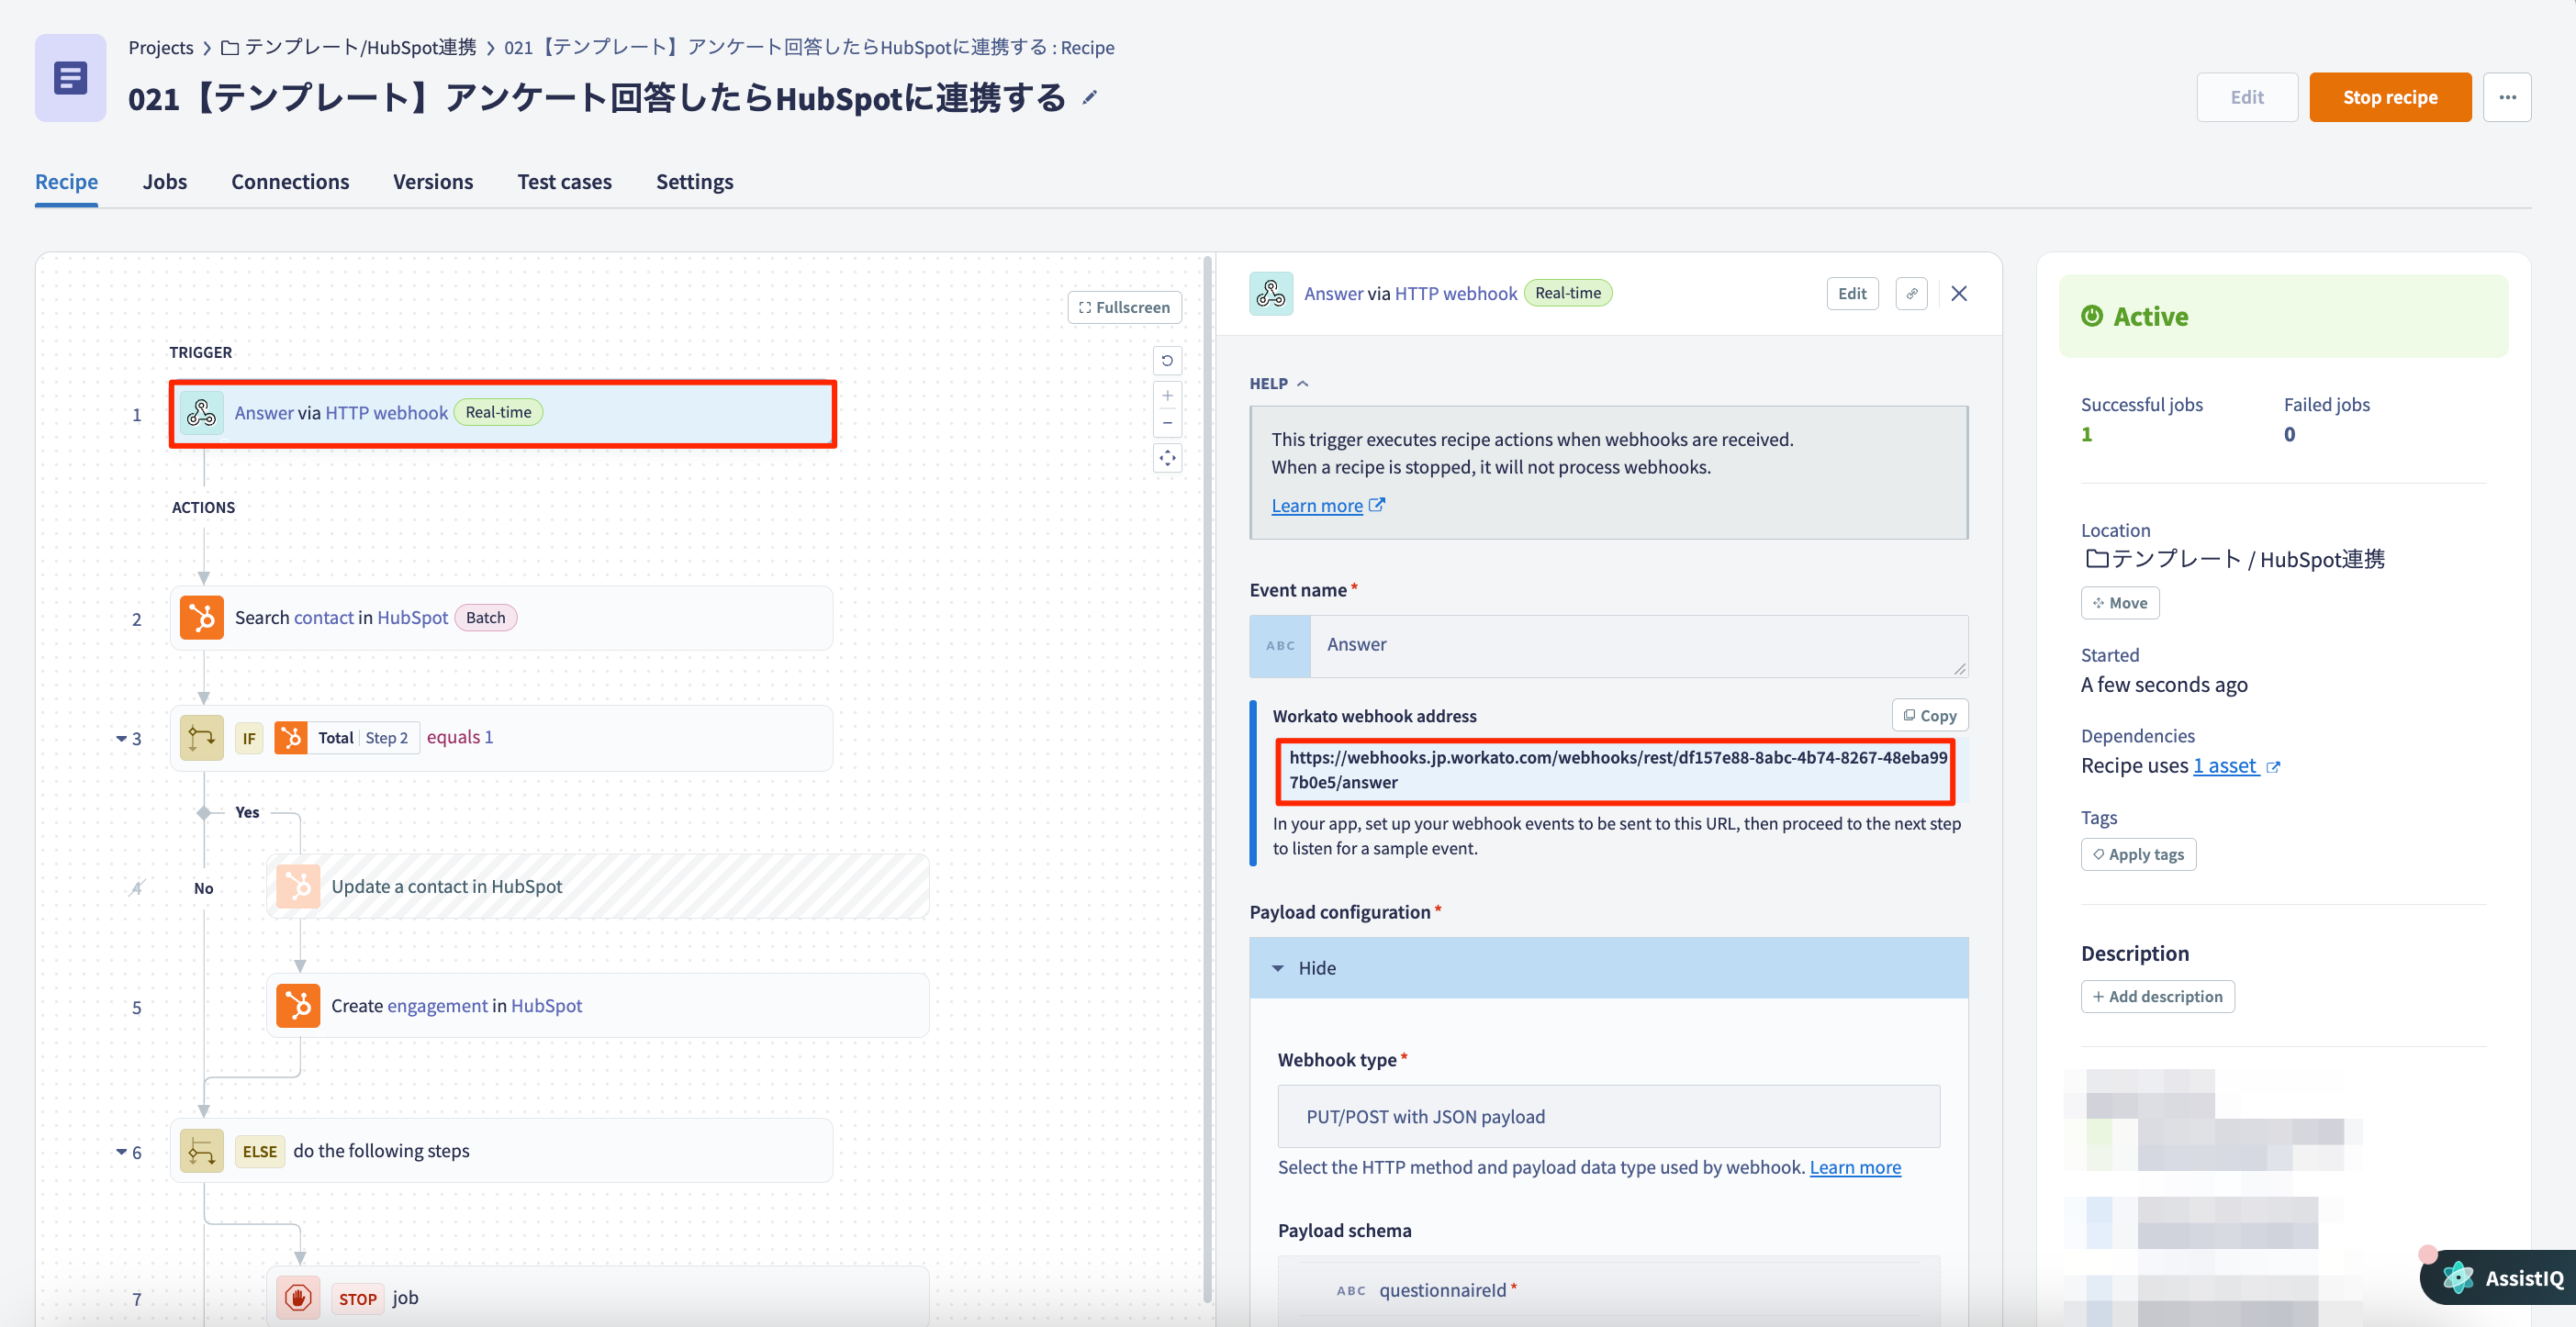The width and height of the screenshot is (2576, 1327).
Task: Open the Jobs tab
Action: [x=165, y=181]
